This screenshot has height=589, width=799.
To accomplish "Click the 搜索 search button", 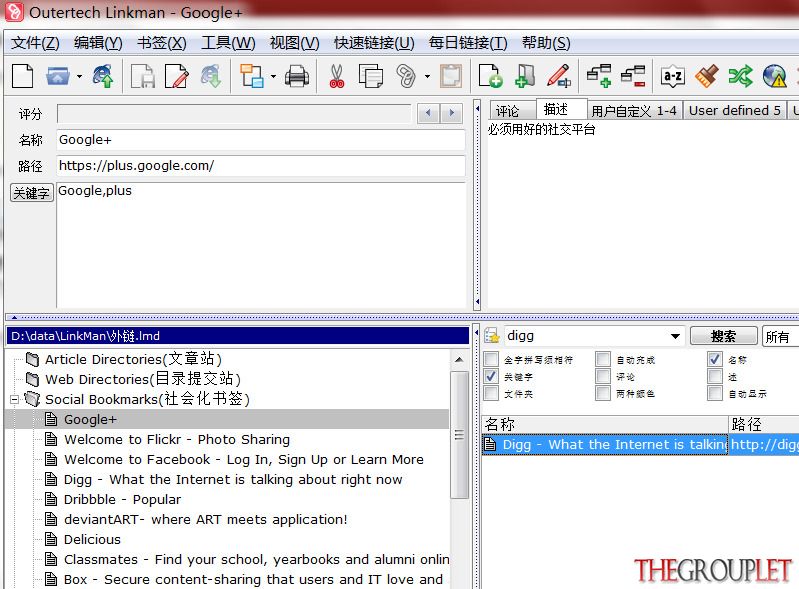I will pyautogui.click(x=723, y=336).
